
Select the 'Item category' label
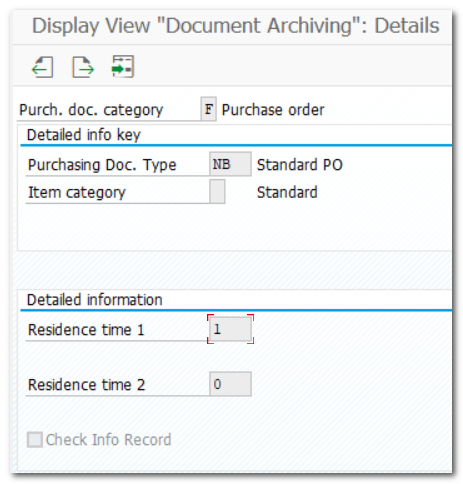[77, 193]
